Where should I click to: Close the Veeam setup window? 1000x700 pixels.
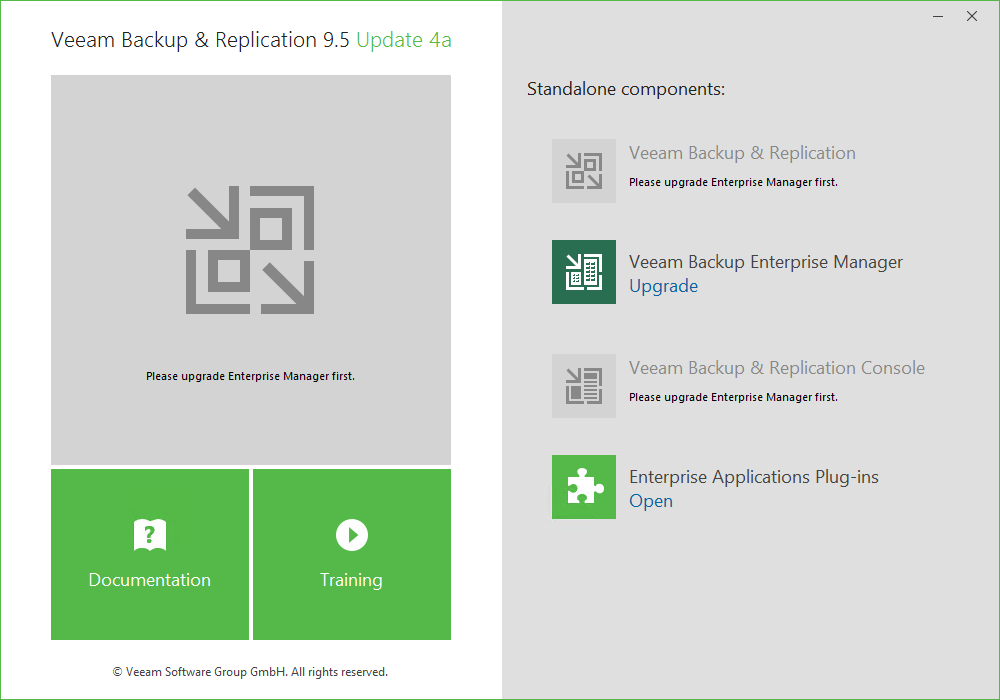coord(972,17)
